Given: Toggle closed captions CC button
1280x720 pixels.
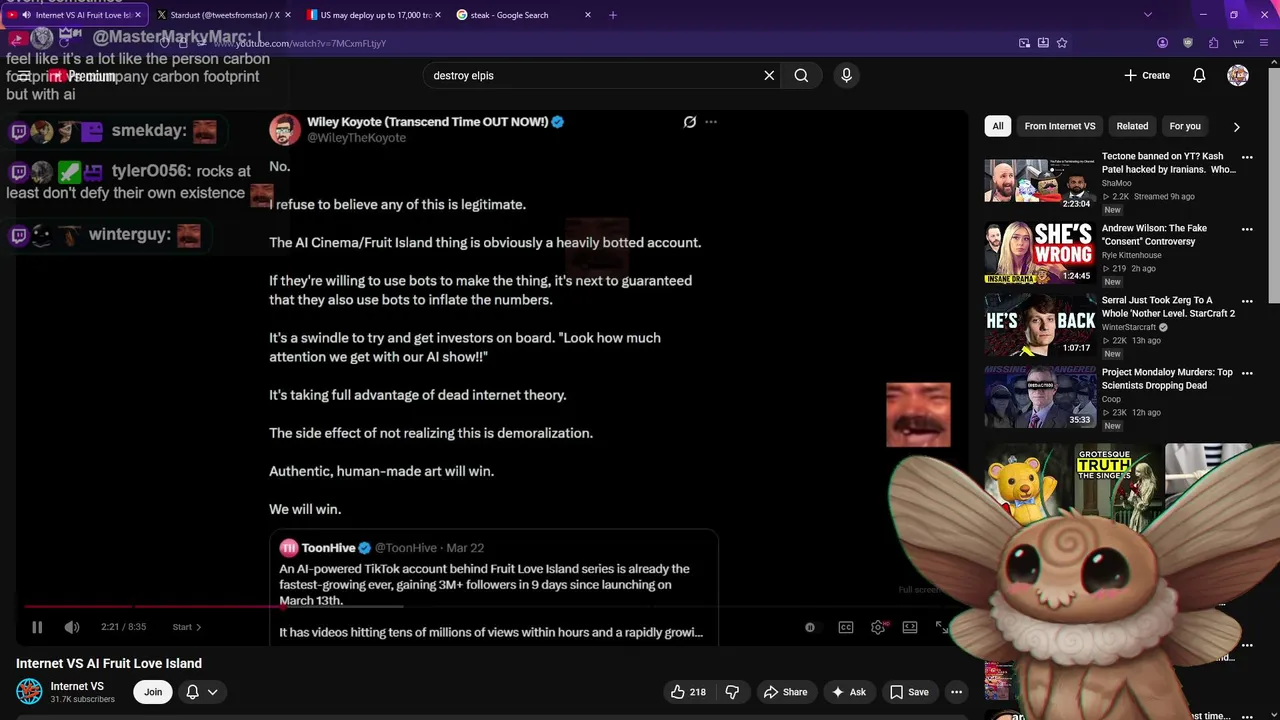Looking at the screenshot, I should tap(846, 627).
